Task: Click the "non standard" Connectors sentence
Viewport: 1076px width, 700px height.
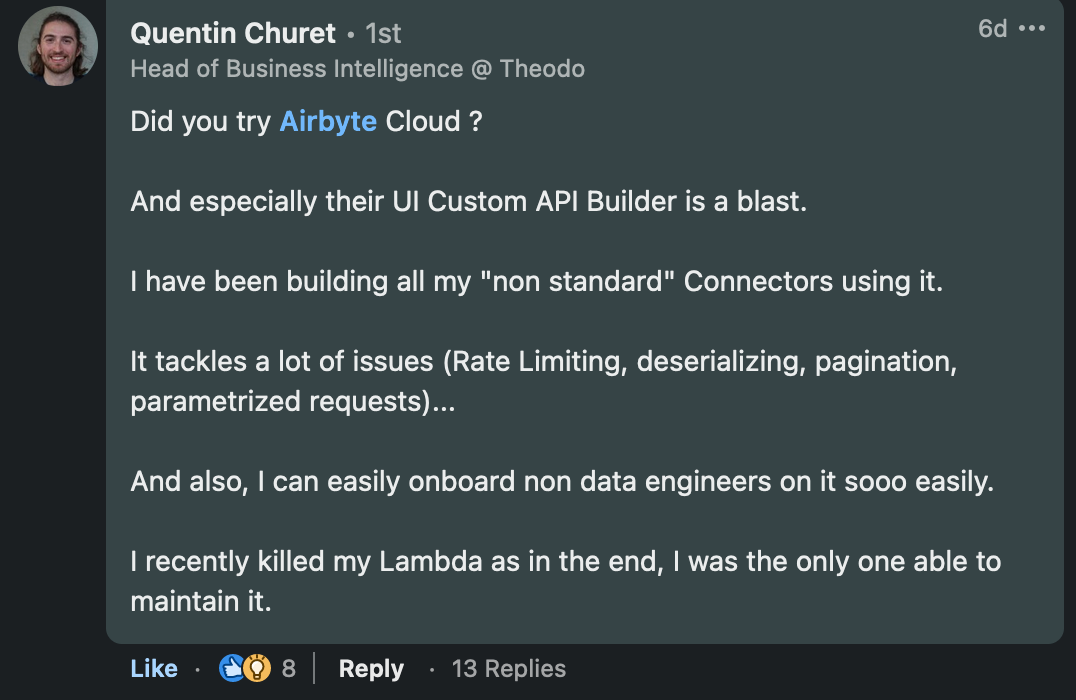Action: click(x=537, y=281)
